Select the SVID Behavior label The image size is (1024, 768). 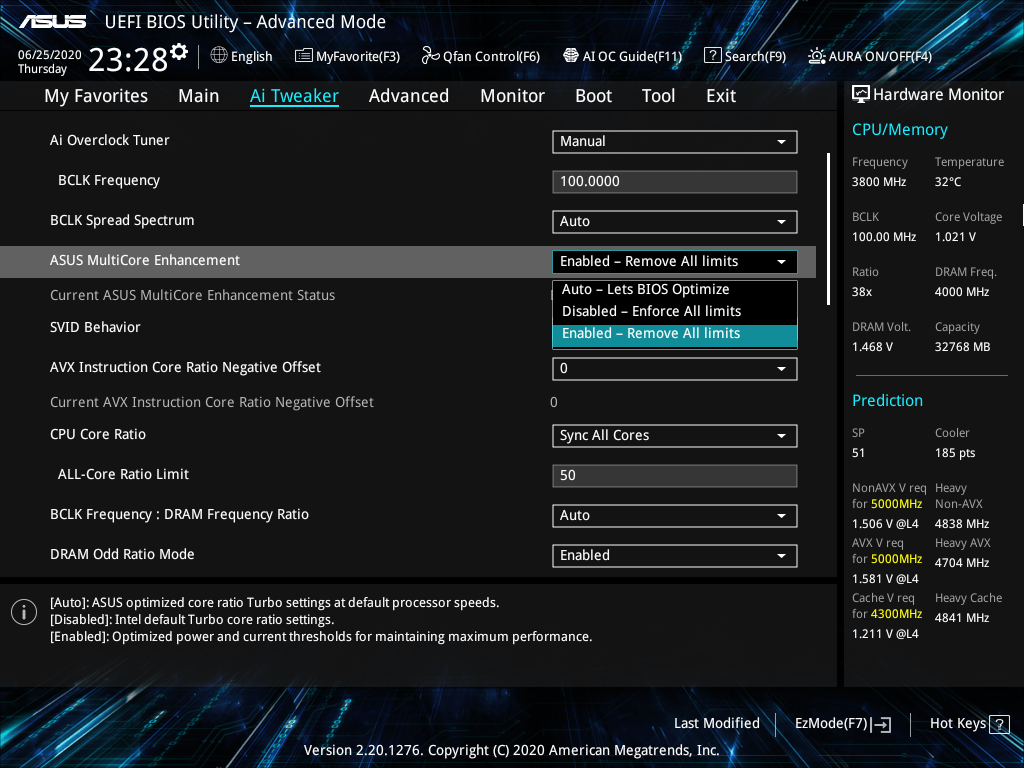[95, 327]
